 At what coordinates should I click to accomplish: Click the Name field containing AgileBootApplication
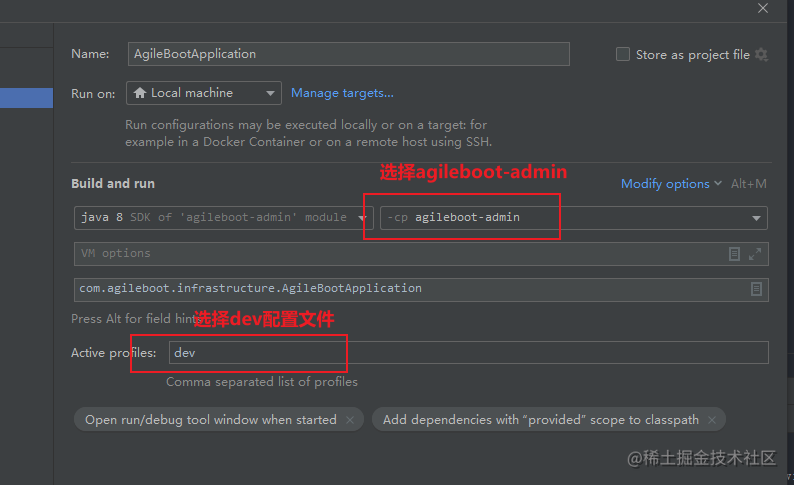tap(348, 54)
